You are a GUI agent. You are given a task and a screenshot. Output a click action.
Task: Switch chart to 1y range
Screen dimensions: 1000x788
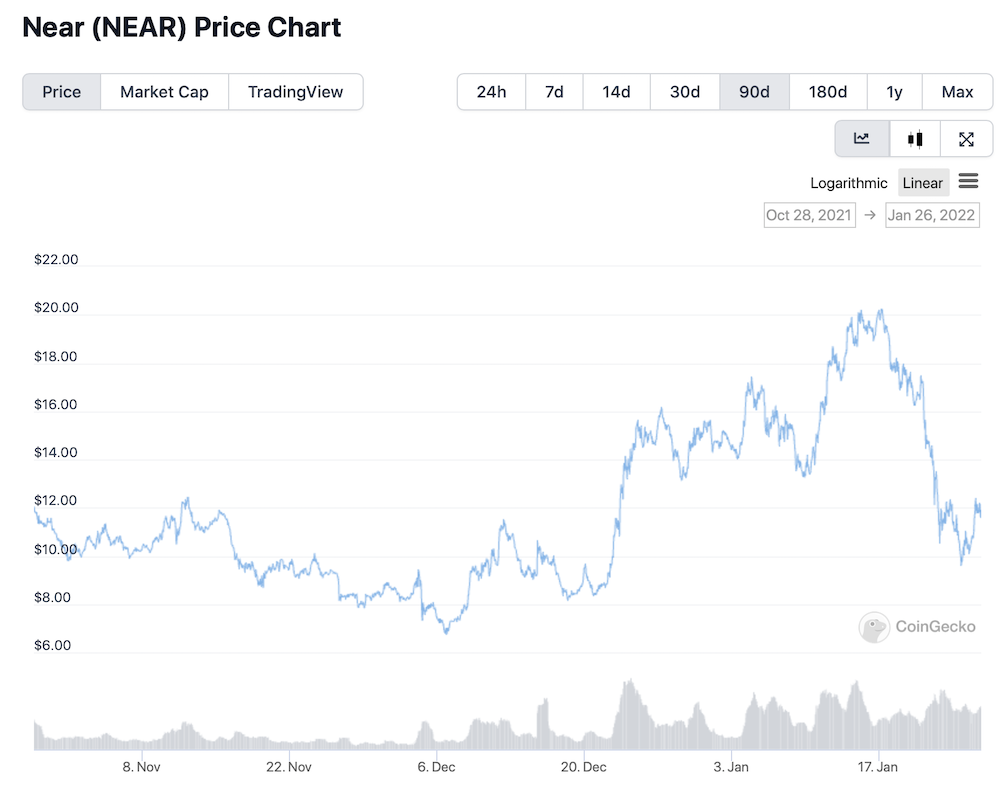894,92
